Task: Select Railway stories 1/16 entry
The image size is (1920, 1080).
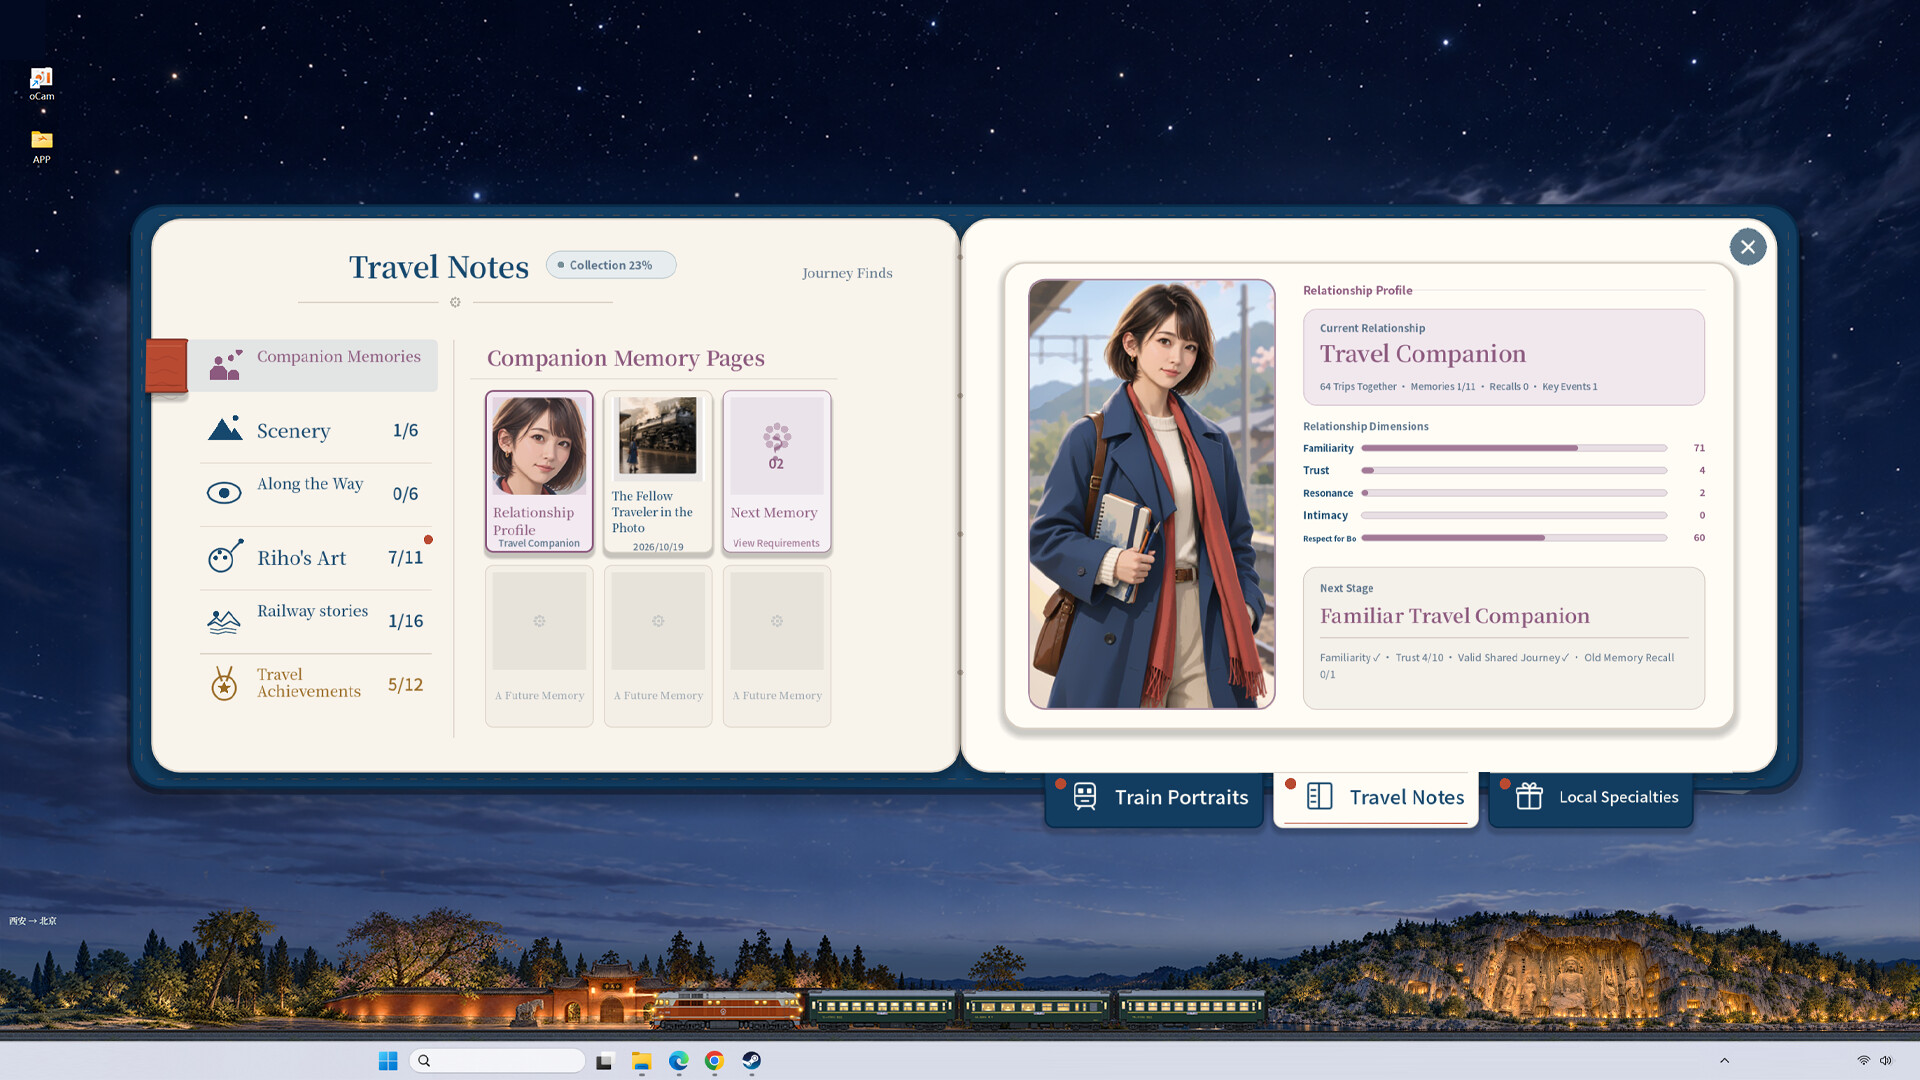Action: pos(316,620)
